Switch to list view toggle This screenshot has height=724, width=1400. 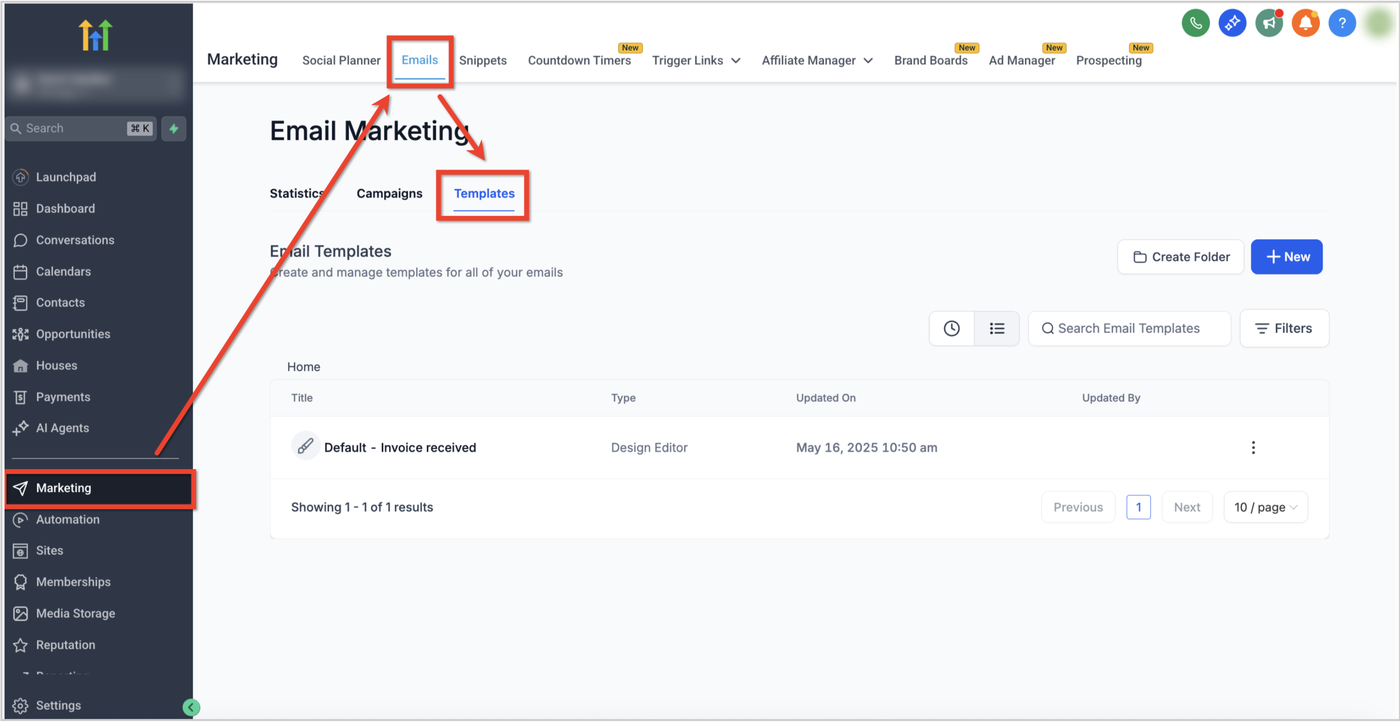[997, 328]
